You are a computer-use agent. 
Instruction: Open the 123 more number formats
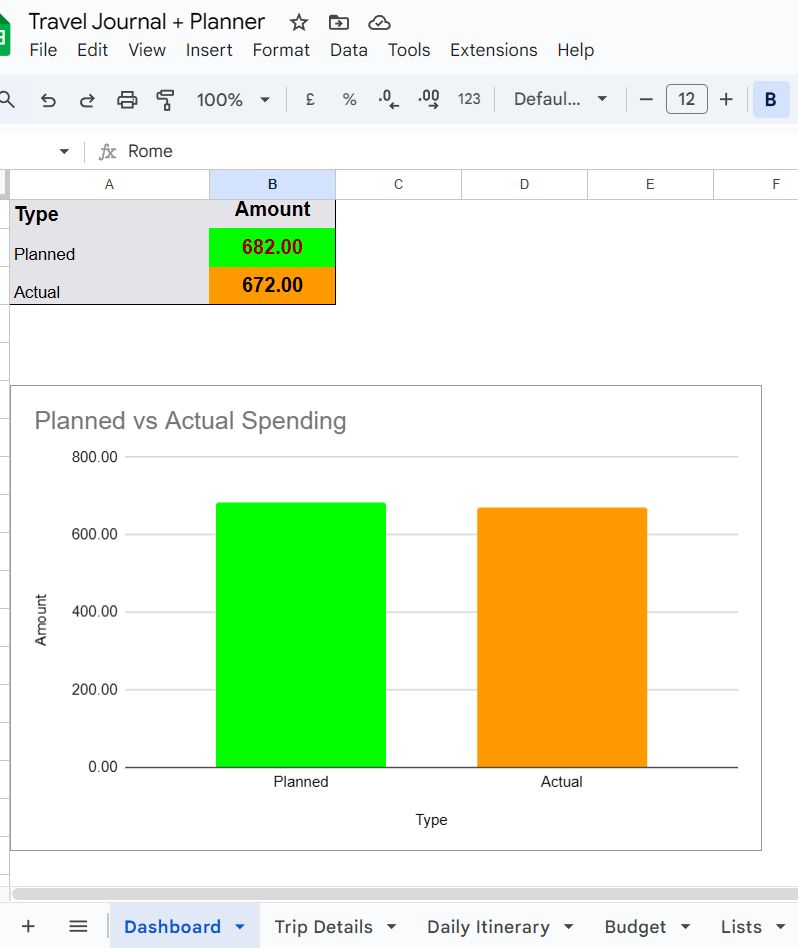click(469, 99)
